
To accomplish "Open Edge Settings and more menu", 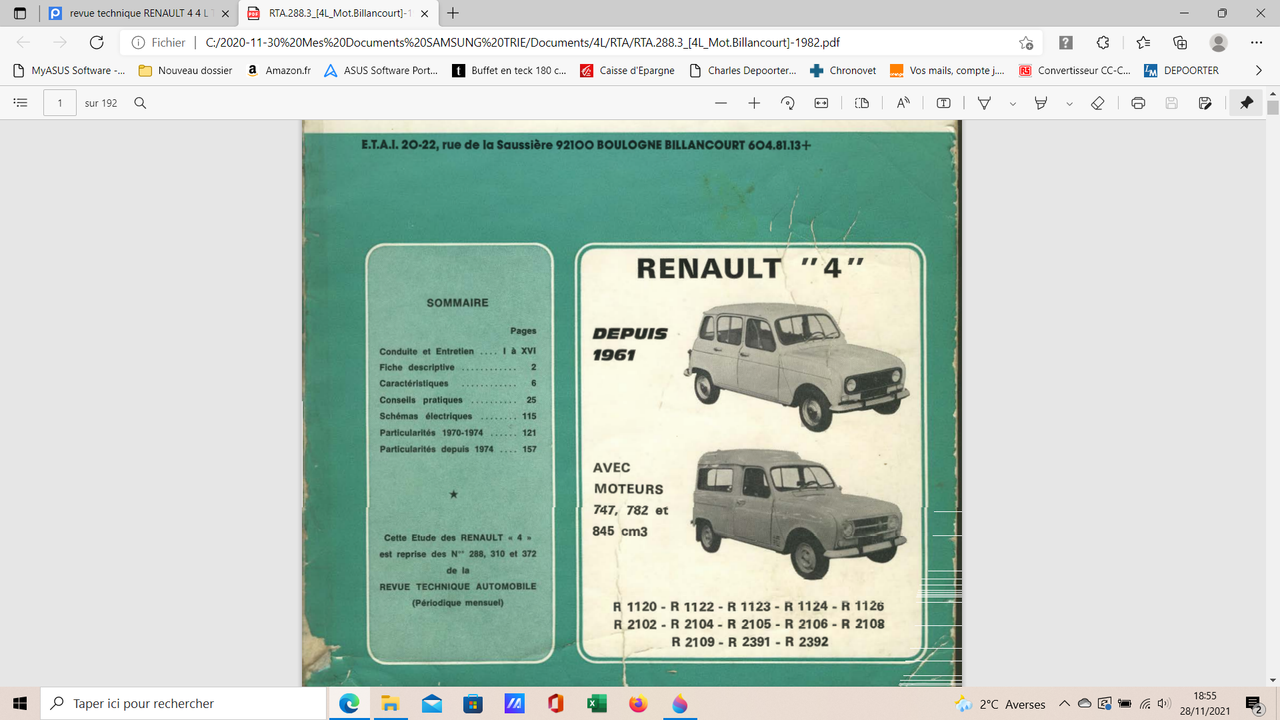I will (1257, 42).
